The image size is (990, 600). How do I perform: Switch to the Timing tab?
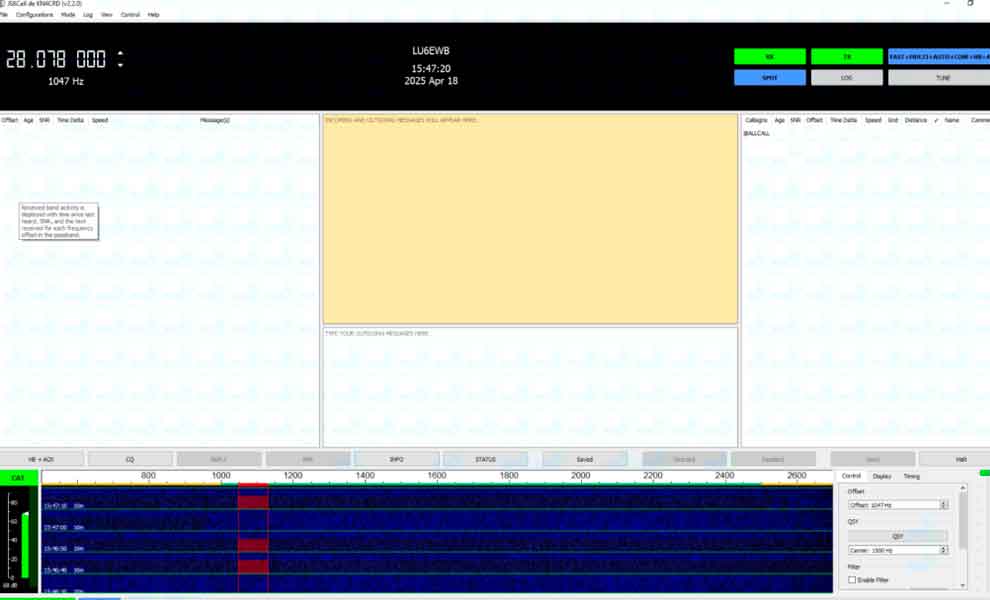(x=911, y=476)
